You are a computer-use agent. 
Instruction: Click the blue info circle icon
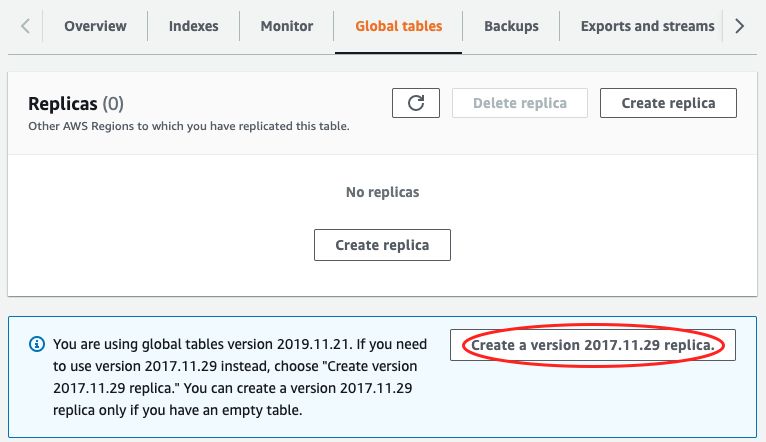pyautogui.click(x=37, y=343)
